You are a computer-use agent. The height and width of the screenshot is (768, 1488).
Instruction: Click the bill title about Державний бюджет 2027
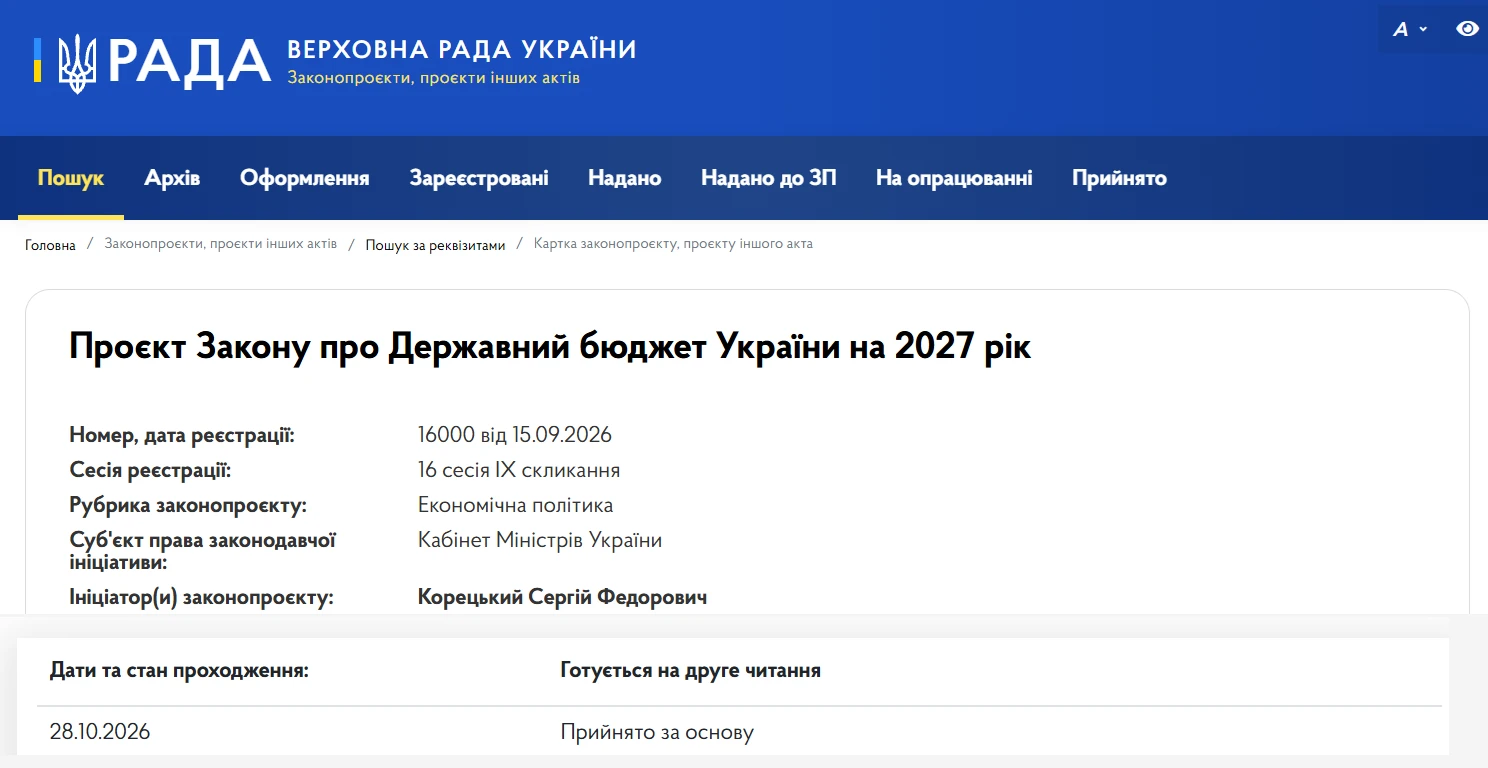click(x=550, y=348)
